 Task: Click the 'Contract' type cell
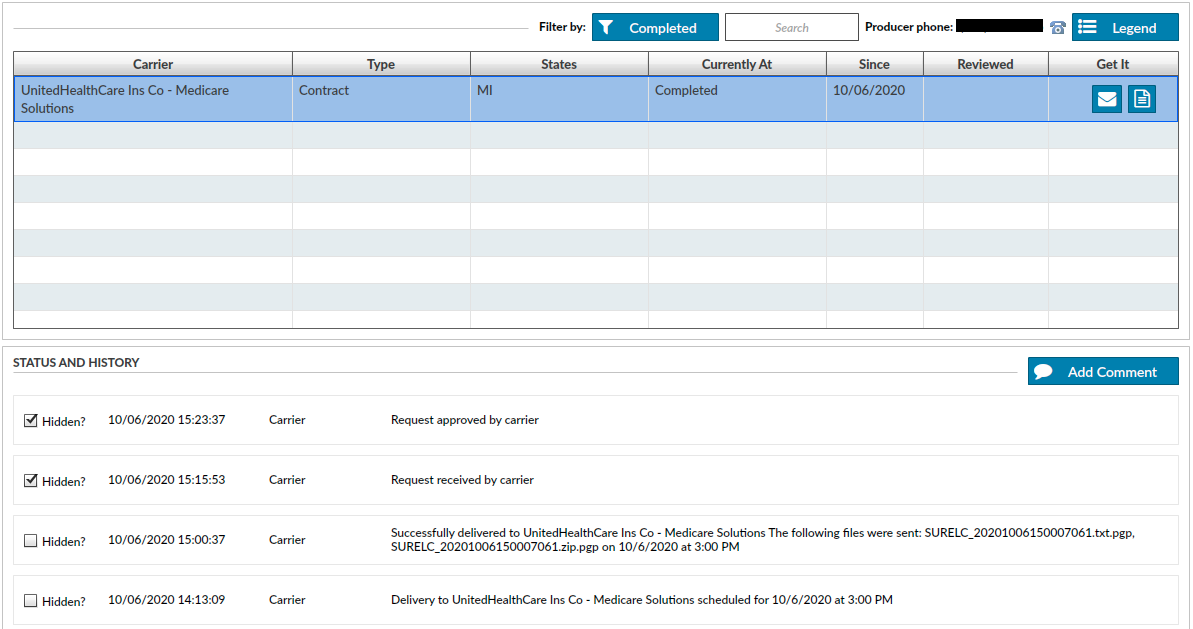(381, 99)
